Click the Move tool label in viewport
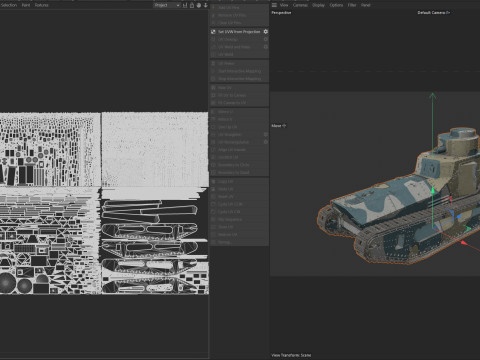 click(x=278, y=126)
